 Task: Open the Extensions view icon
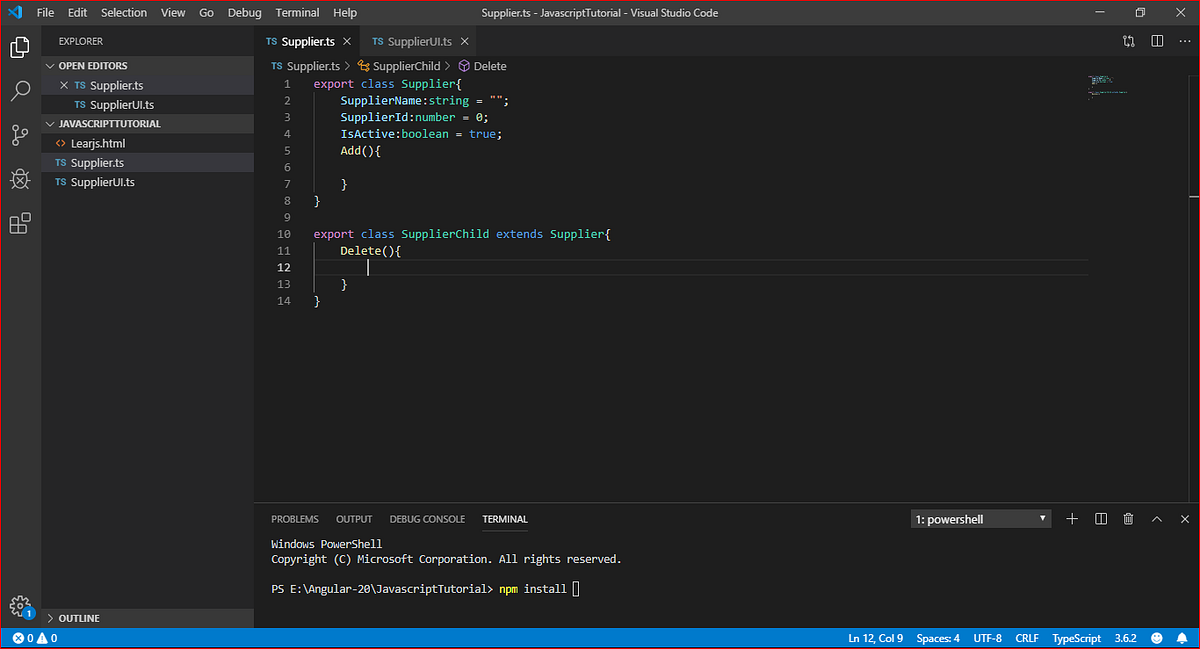coord(20,223)
